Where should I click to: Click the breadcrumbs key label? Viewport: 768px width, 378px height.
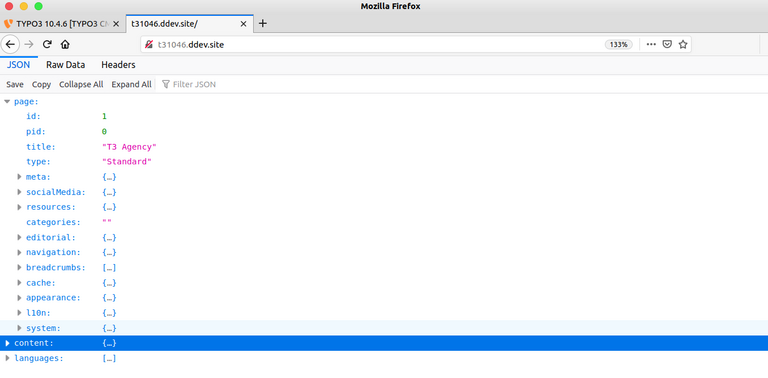(x=55, y=268)
